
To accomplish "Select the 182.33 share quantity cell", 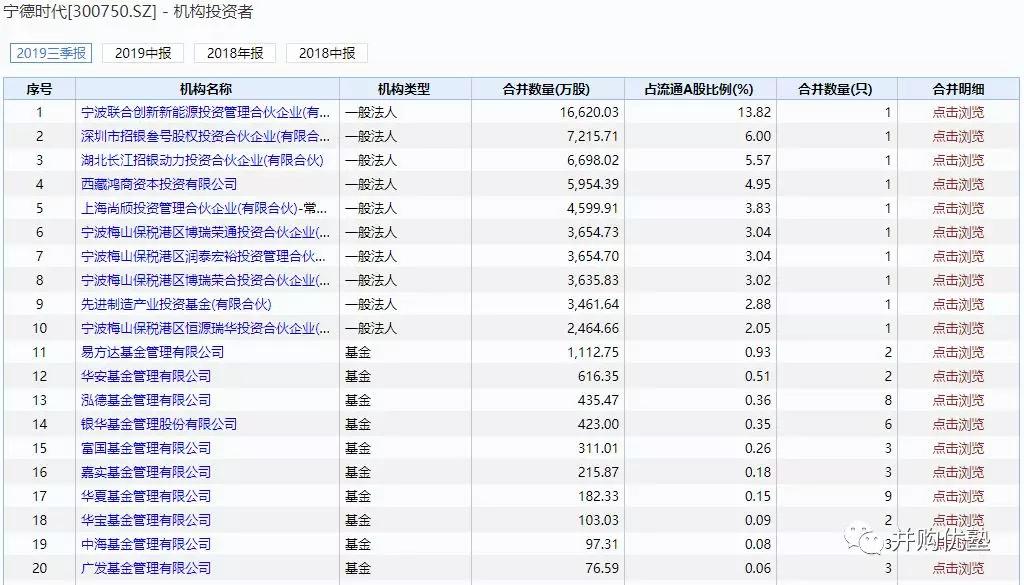I will (598, 496).
